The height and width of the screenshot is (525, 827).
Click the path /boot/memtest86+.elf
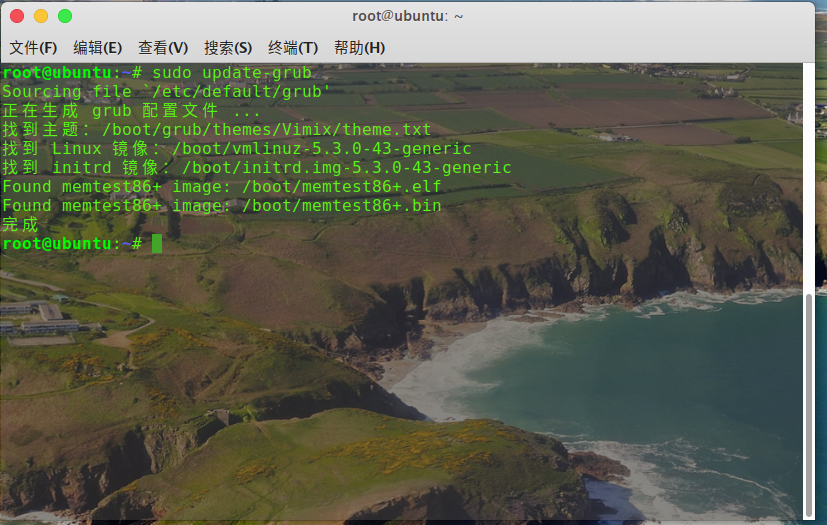click(x=341, y=187)
